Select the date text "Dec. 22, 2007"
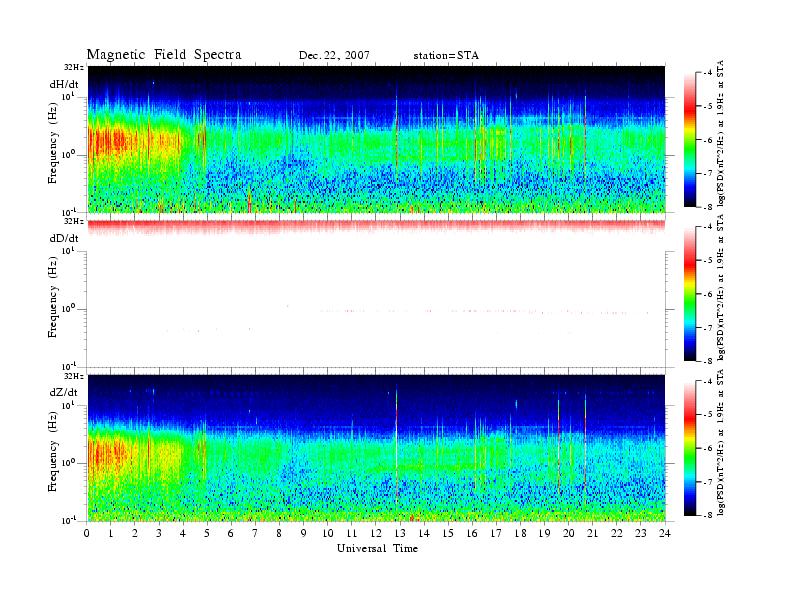The image size is (792, 612). (x=334, y=55)
